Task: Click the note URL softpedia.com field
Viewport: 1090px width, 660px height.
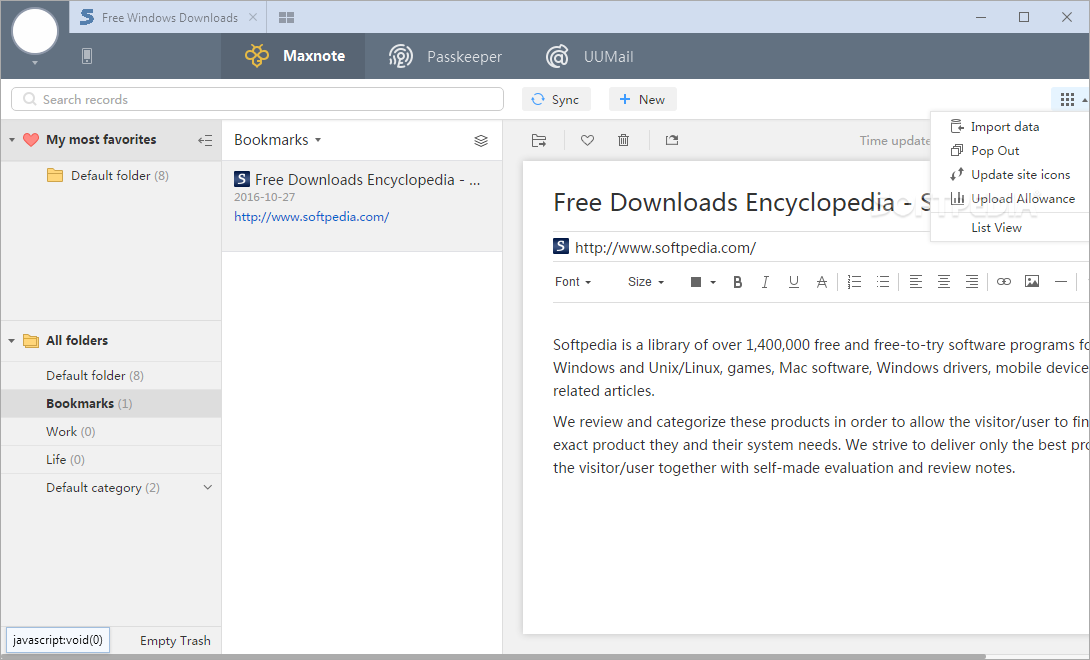Action: (x=665, y=248)
